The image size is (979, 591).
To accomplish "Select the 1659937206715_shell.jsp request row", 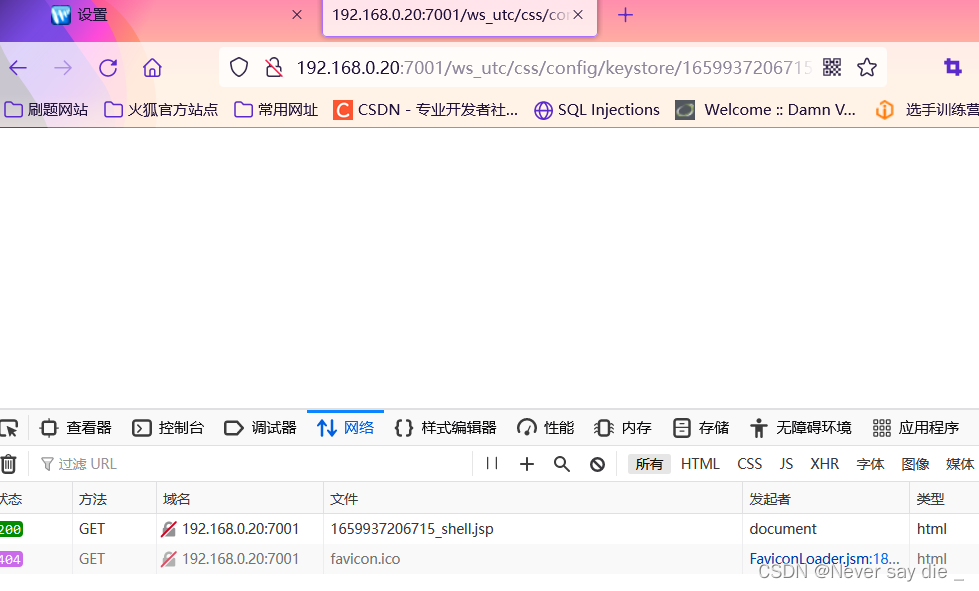I will tap(411, 528).
